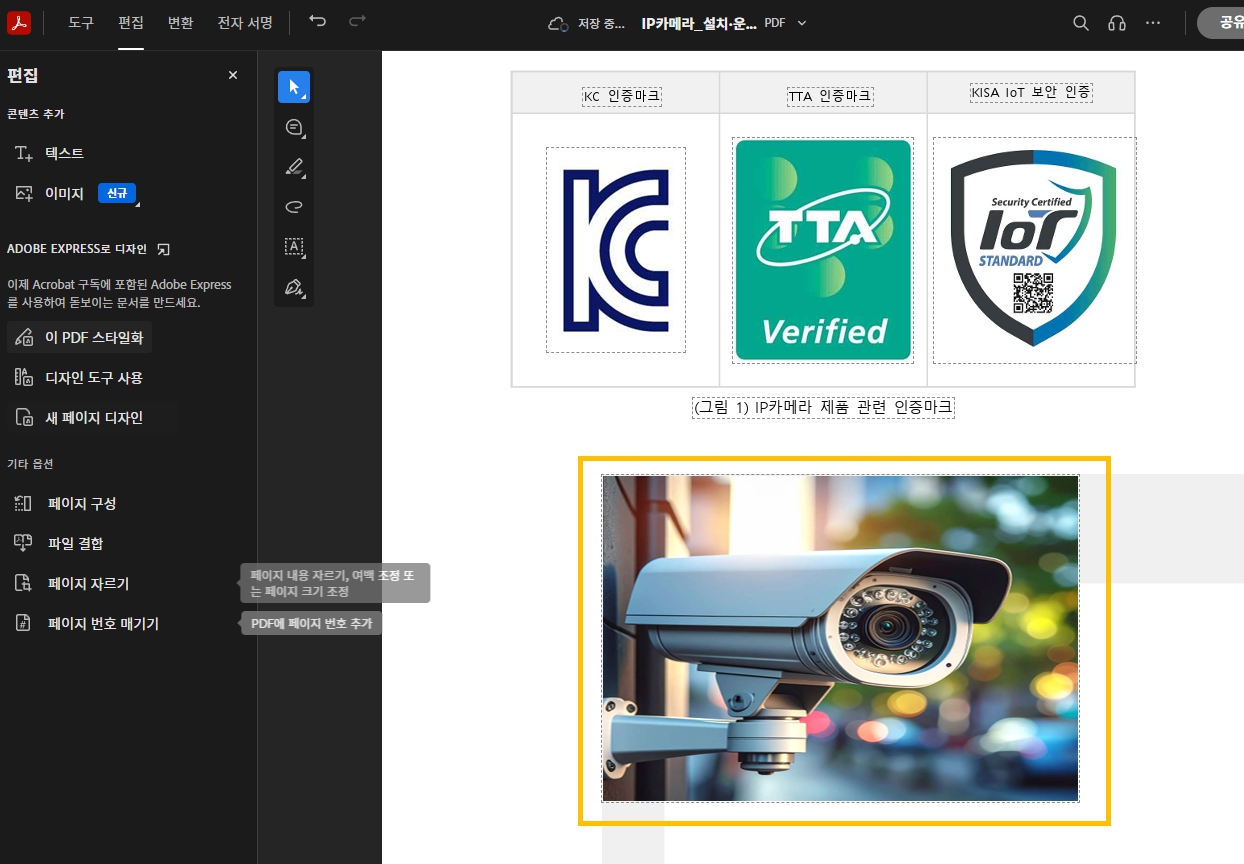
Task: Select the IoT Security Certified shield image
Action: [x=1034, y=250]
